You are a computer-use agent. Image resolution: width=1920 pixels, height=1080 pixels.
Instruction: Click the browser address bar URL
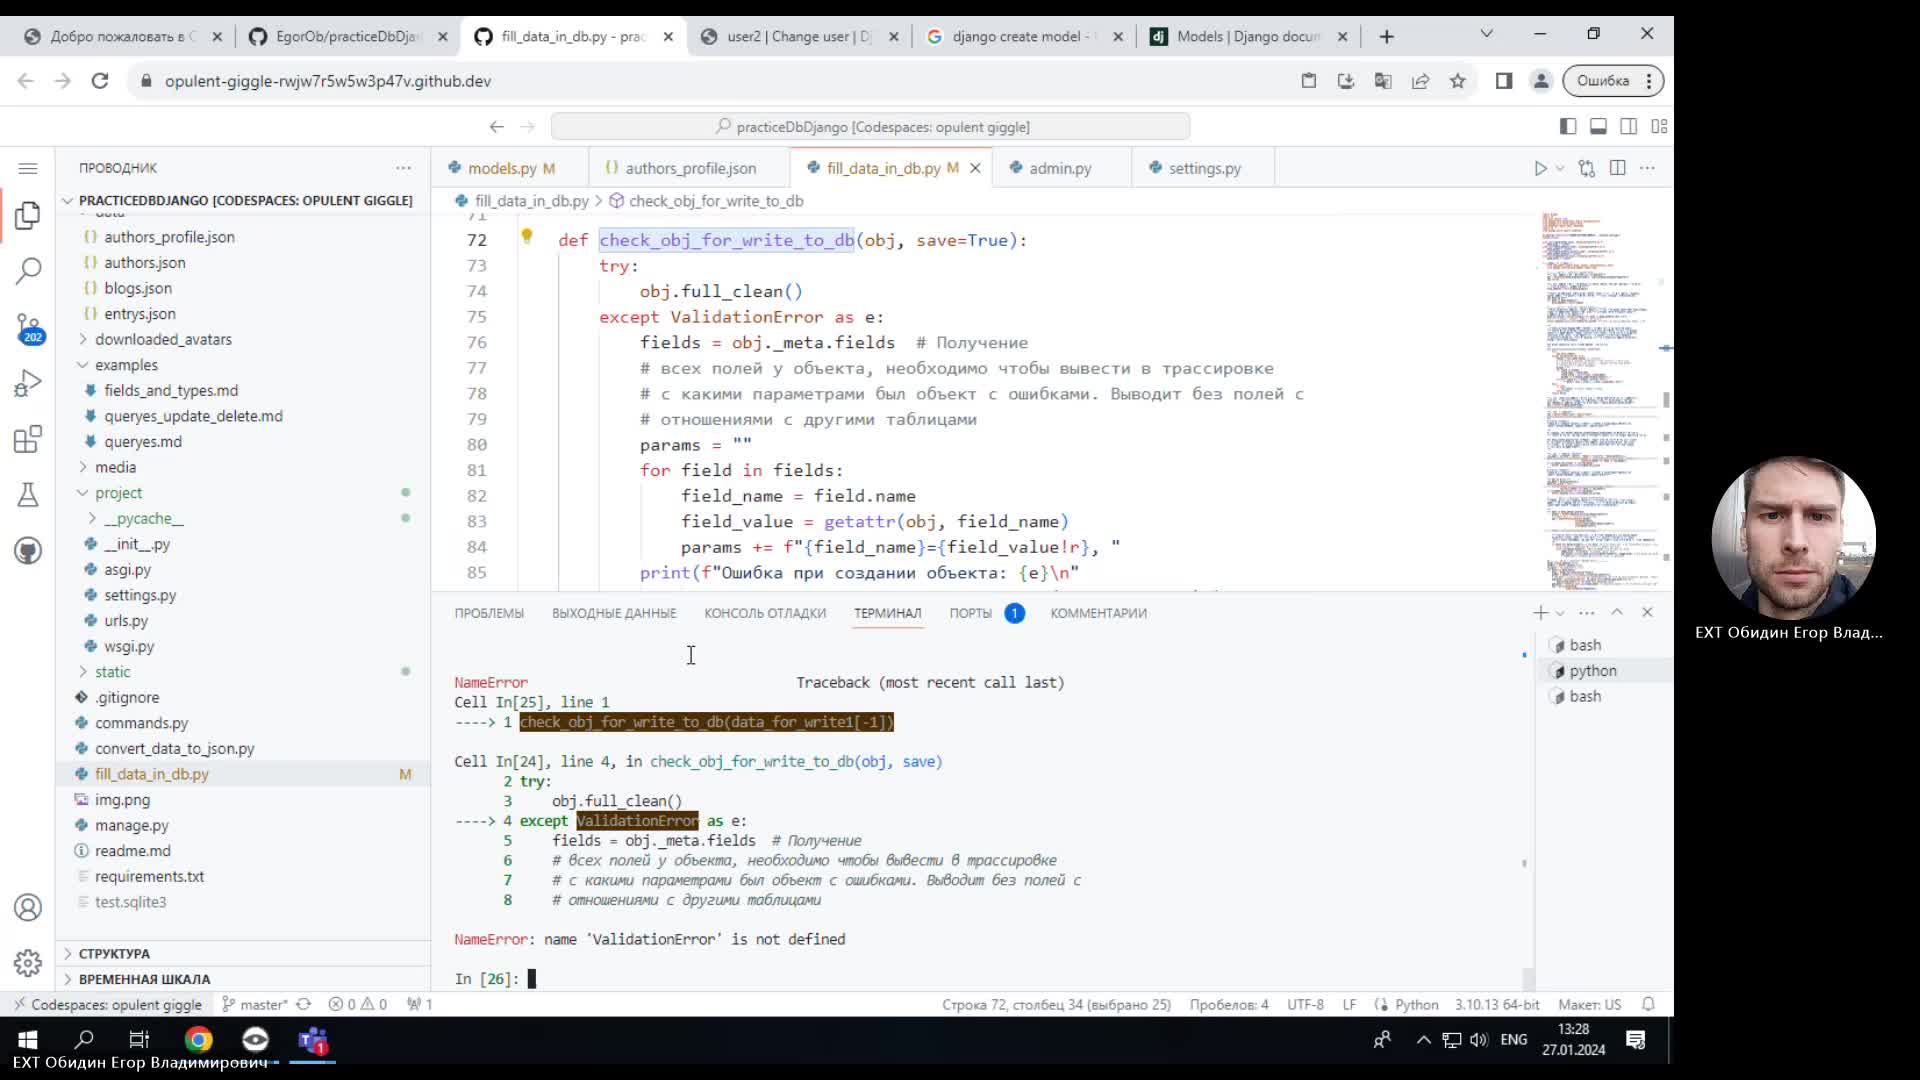[328, 81]
